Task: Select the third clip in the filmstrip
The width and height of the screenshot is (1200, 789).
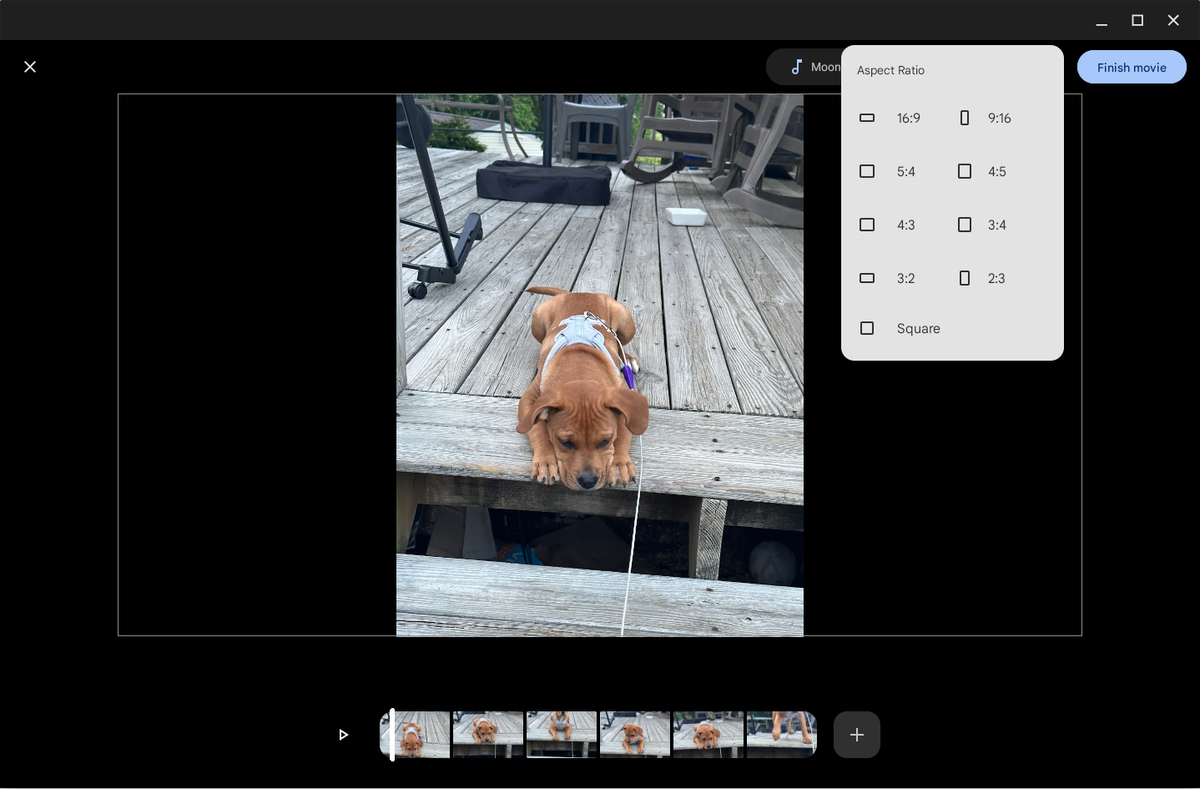Action: (561, 734)
